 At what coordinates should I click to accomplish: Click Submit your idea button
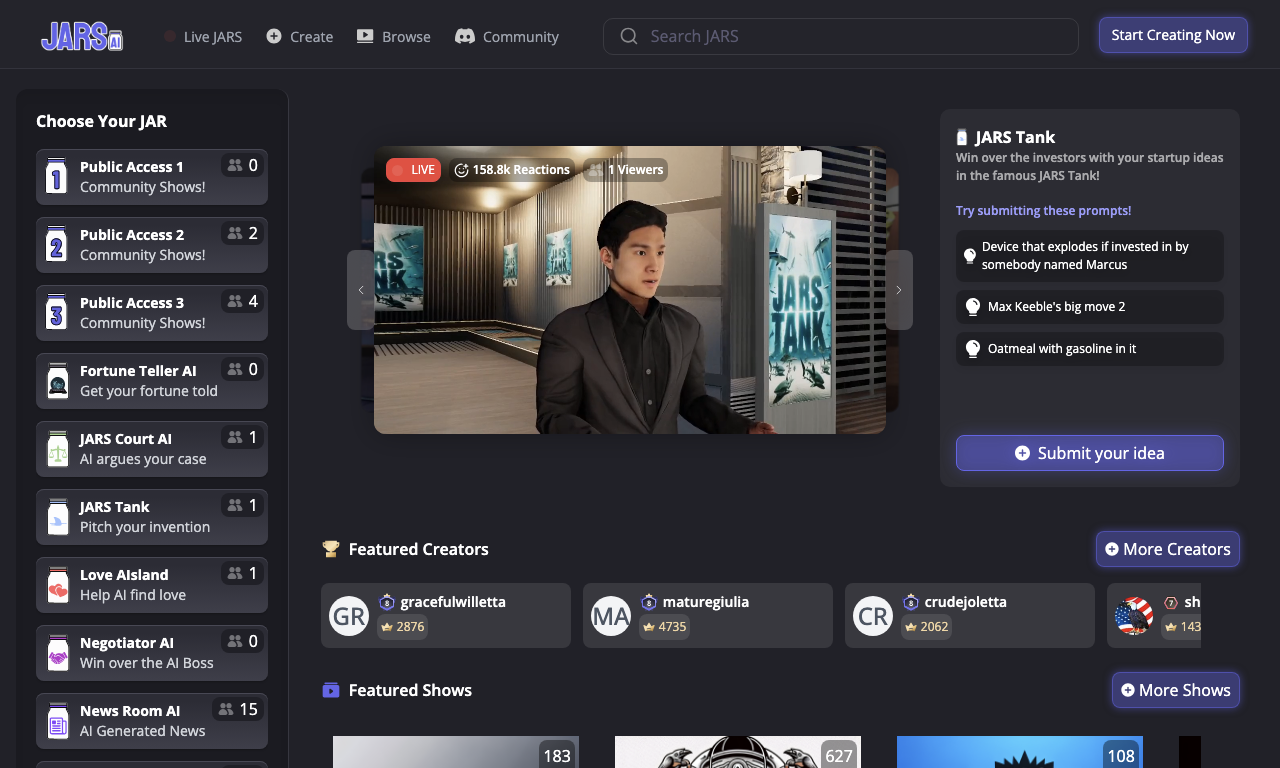coord(1090,453)
